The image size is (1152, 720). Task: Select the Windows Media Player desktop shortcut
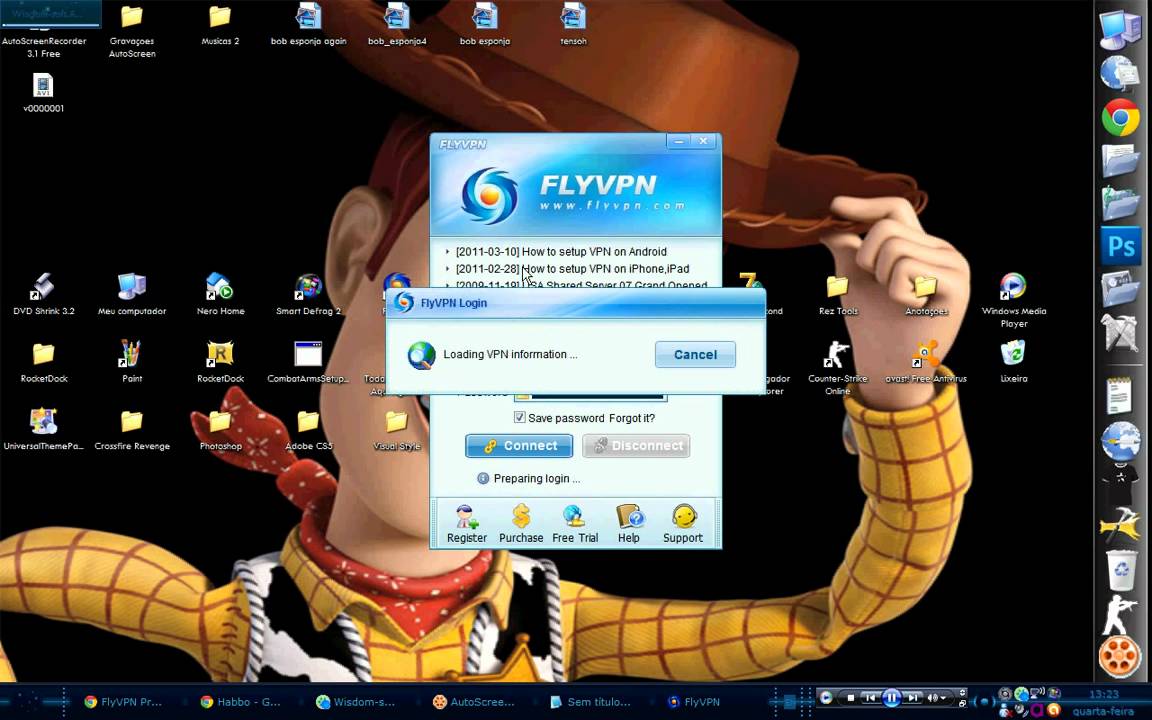(1014, 300)
